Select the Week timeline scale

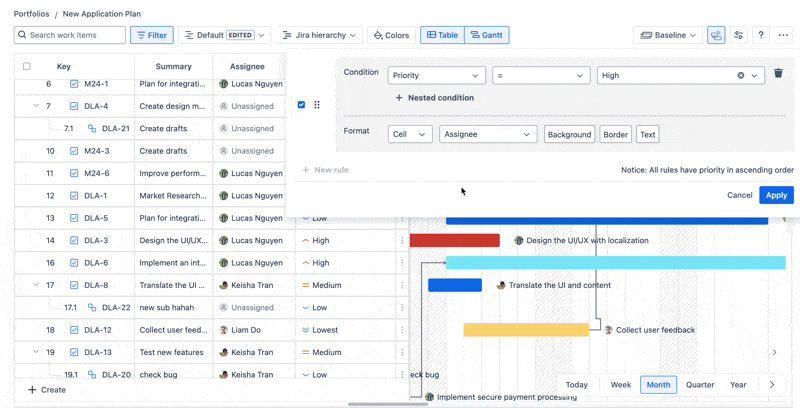621,385
